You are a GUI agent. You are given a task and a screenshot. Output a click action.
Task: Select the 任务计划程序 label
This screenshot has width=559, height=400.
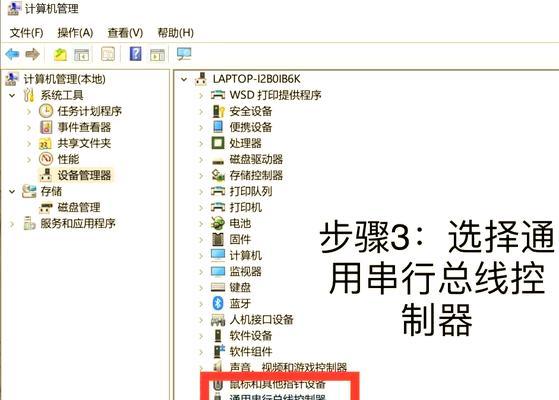[x=89, y=111]
